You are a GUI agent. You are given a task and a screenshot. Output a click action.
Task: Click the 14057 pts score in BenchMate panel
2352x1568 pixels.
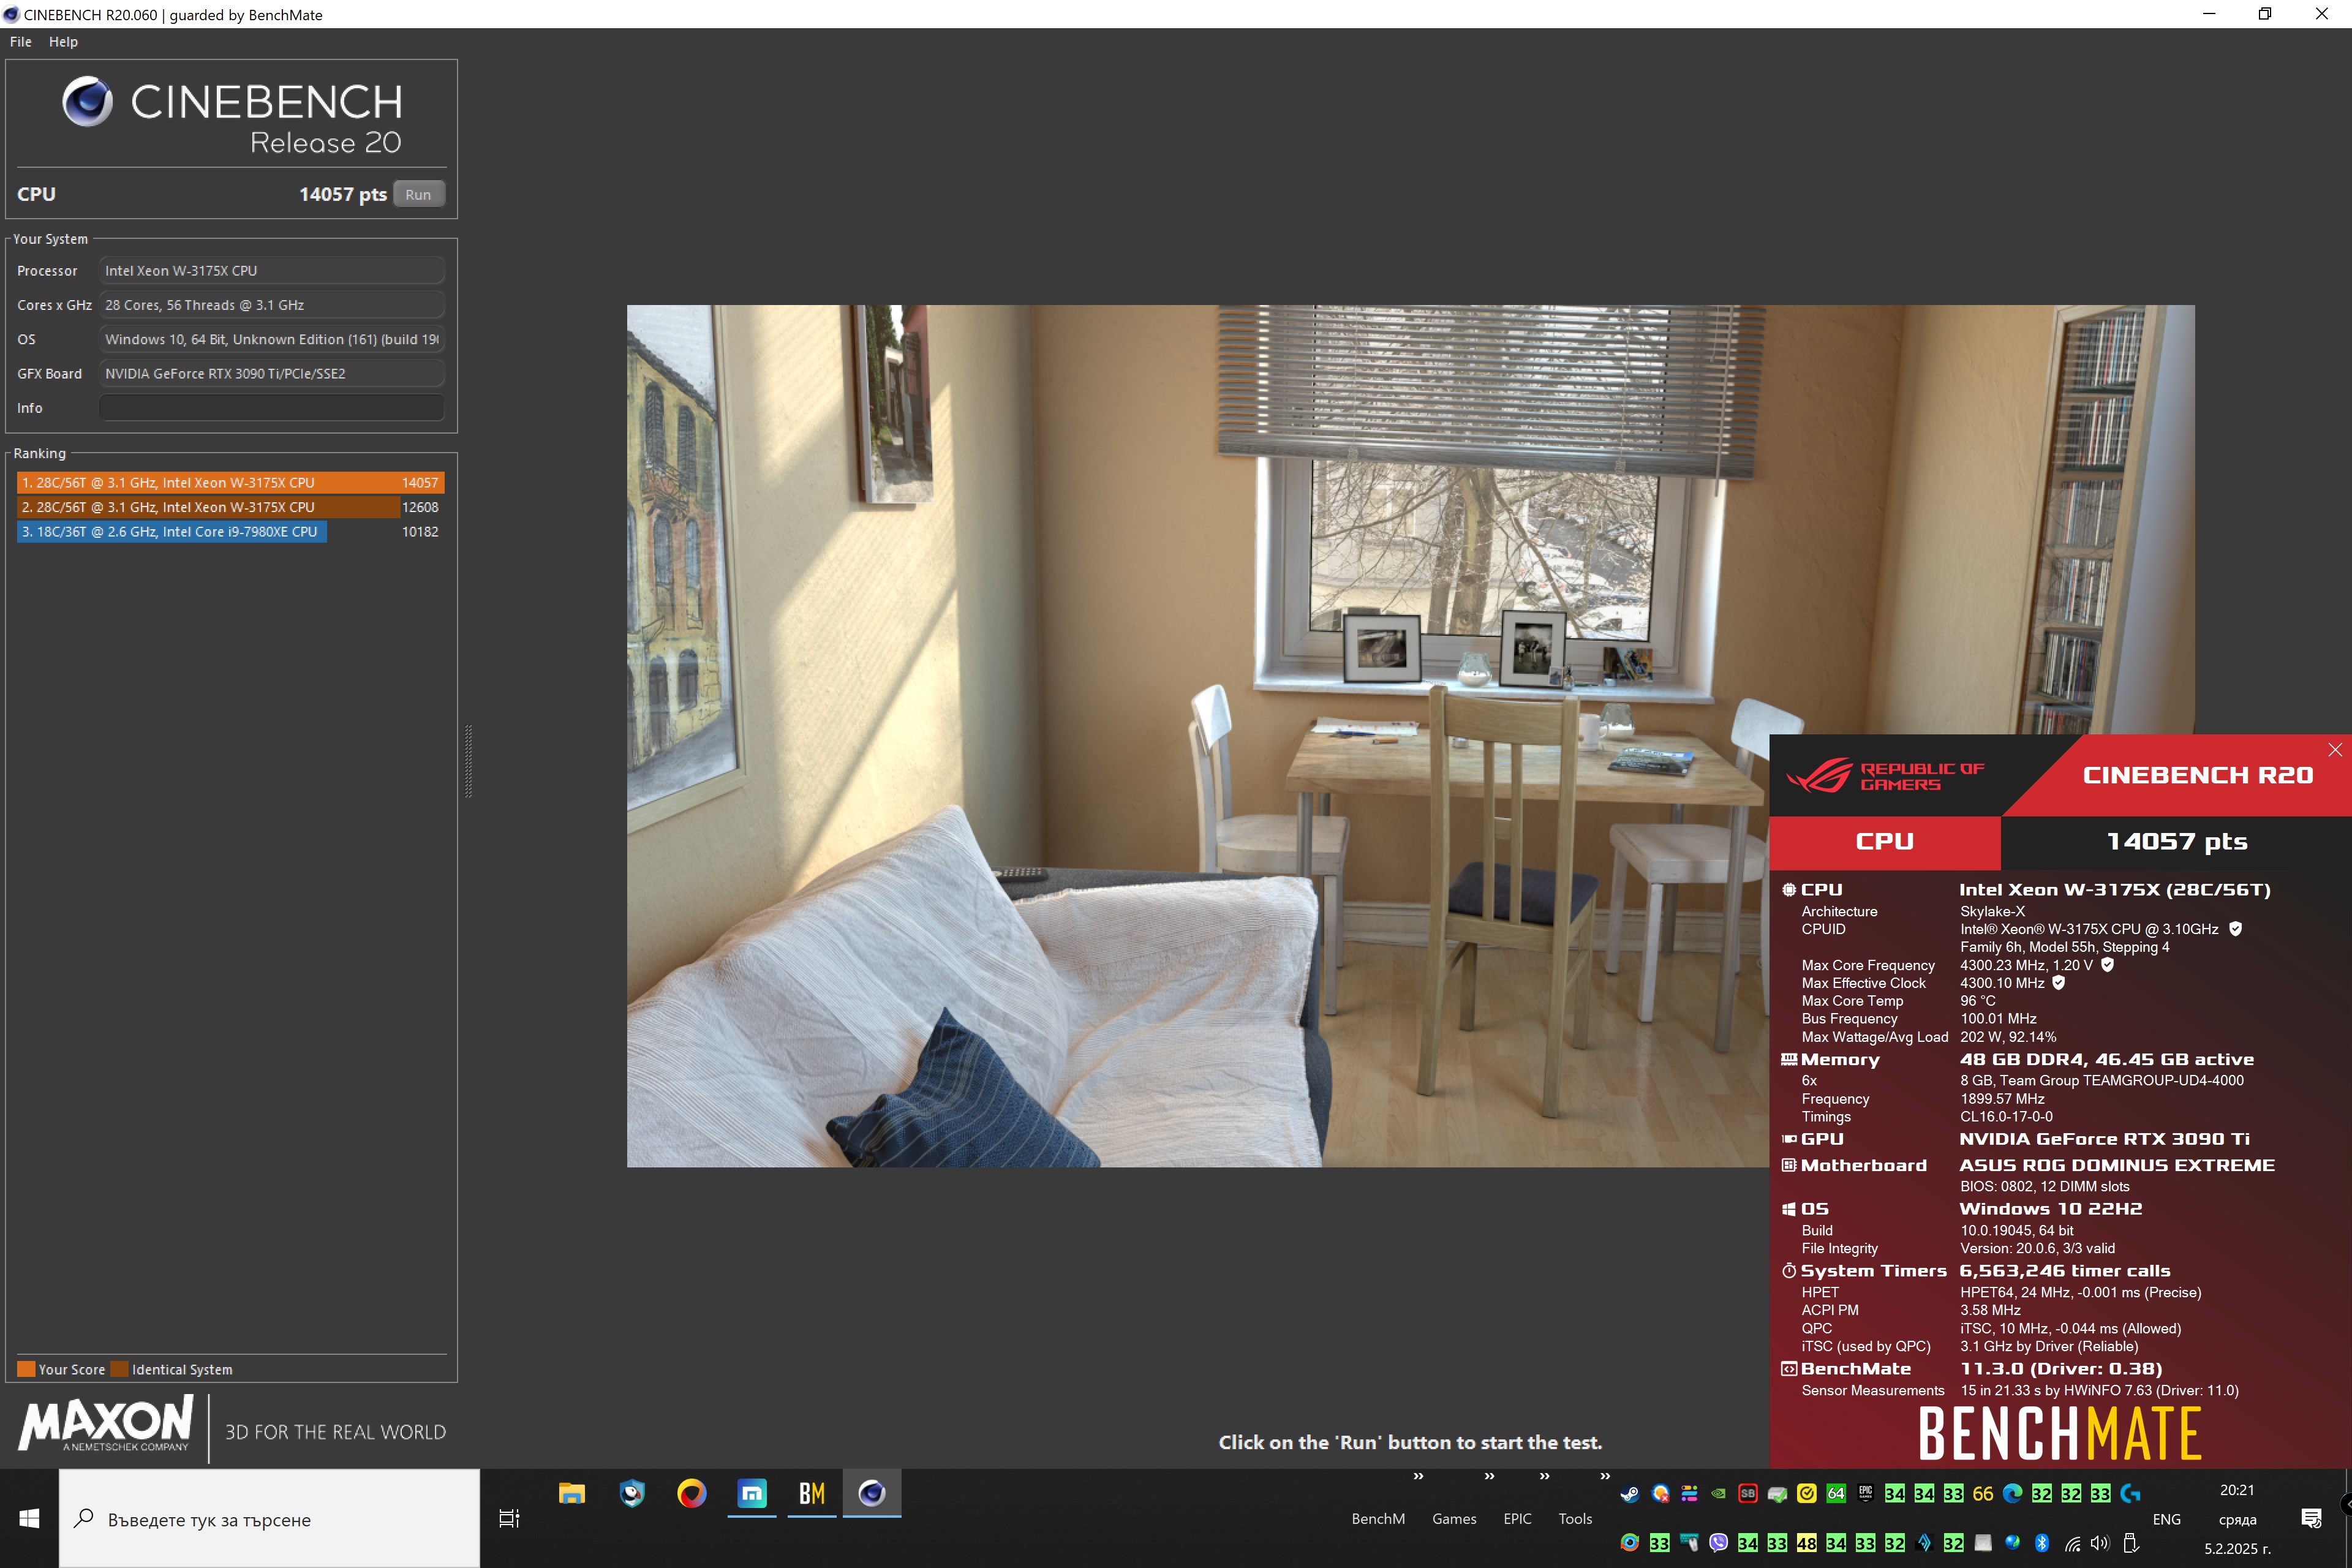pyautogui.click(x=2177, y=842)
